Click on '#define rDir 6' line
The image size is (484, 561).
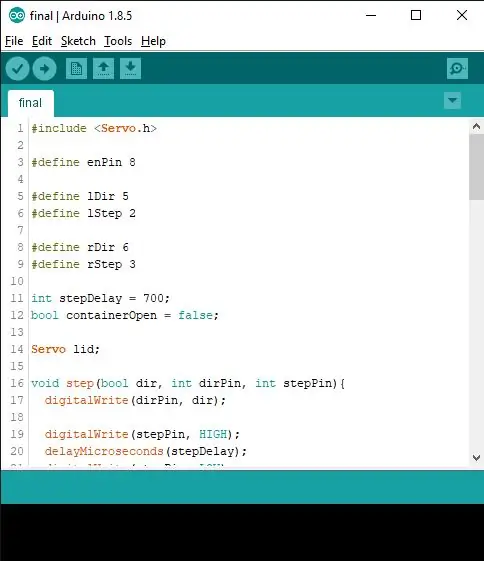tap(80, 247)
